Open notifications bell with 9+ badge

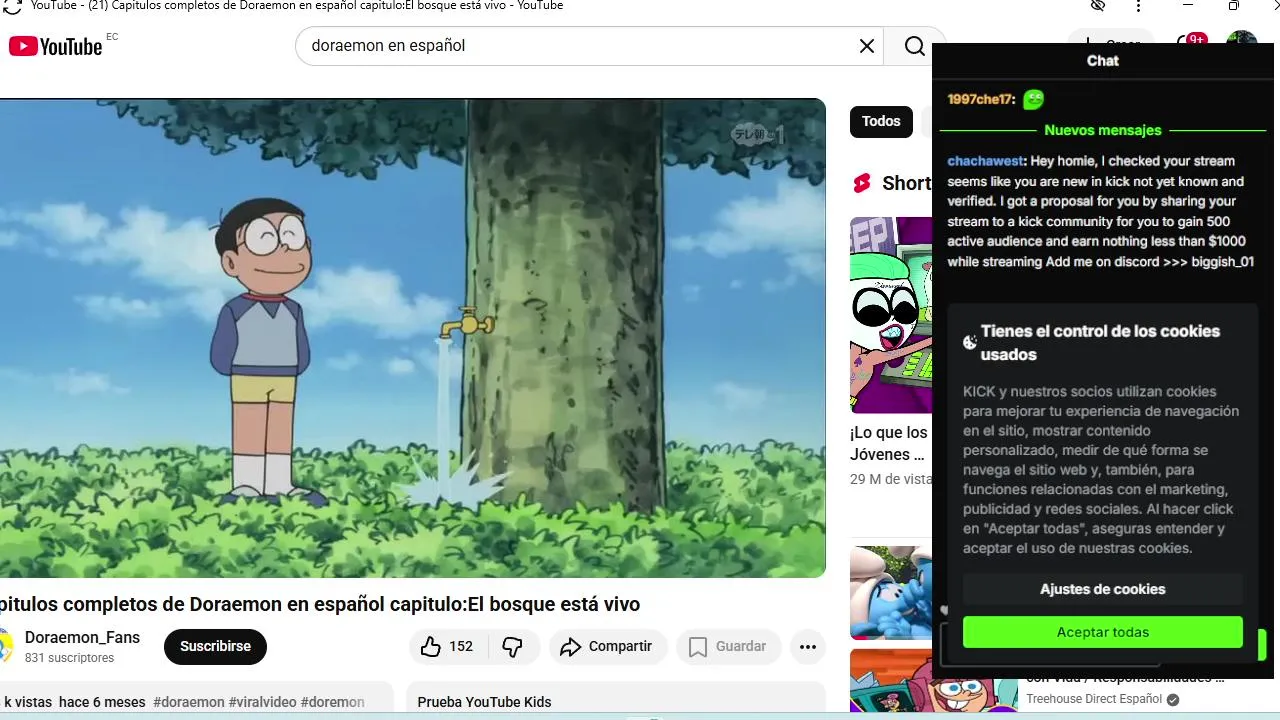pos(1190,41)
